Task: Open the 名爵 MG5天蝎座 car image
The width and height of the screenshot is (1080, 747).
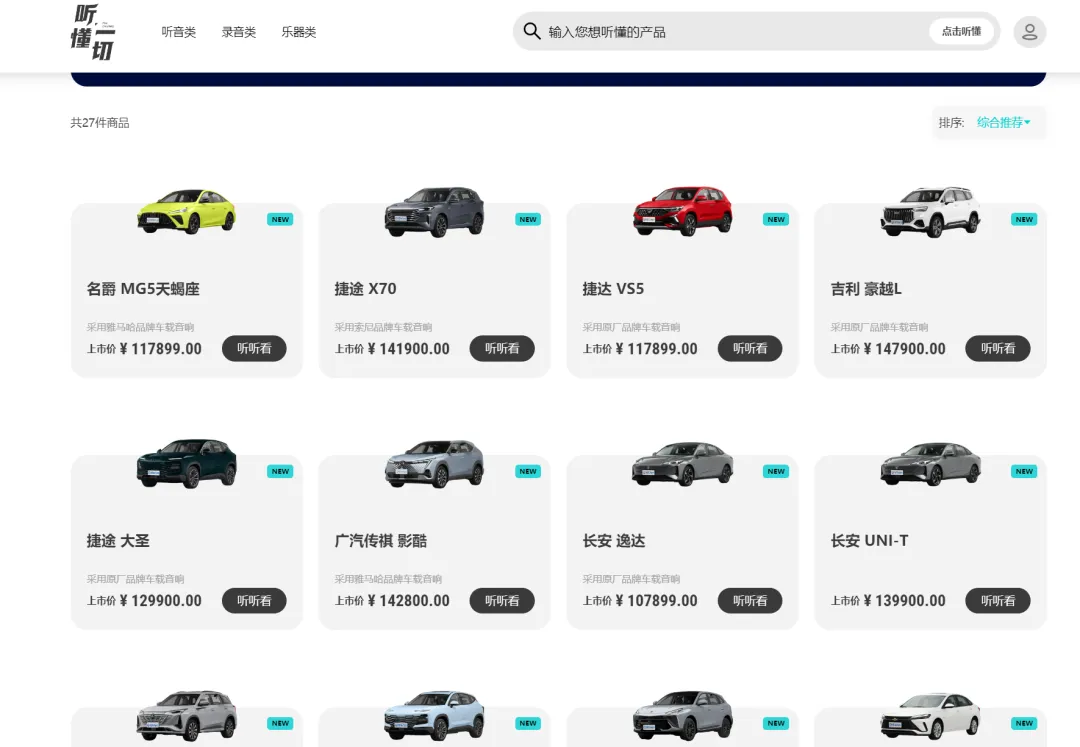Action: coord(187,211)
